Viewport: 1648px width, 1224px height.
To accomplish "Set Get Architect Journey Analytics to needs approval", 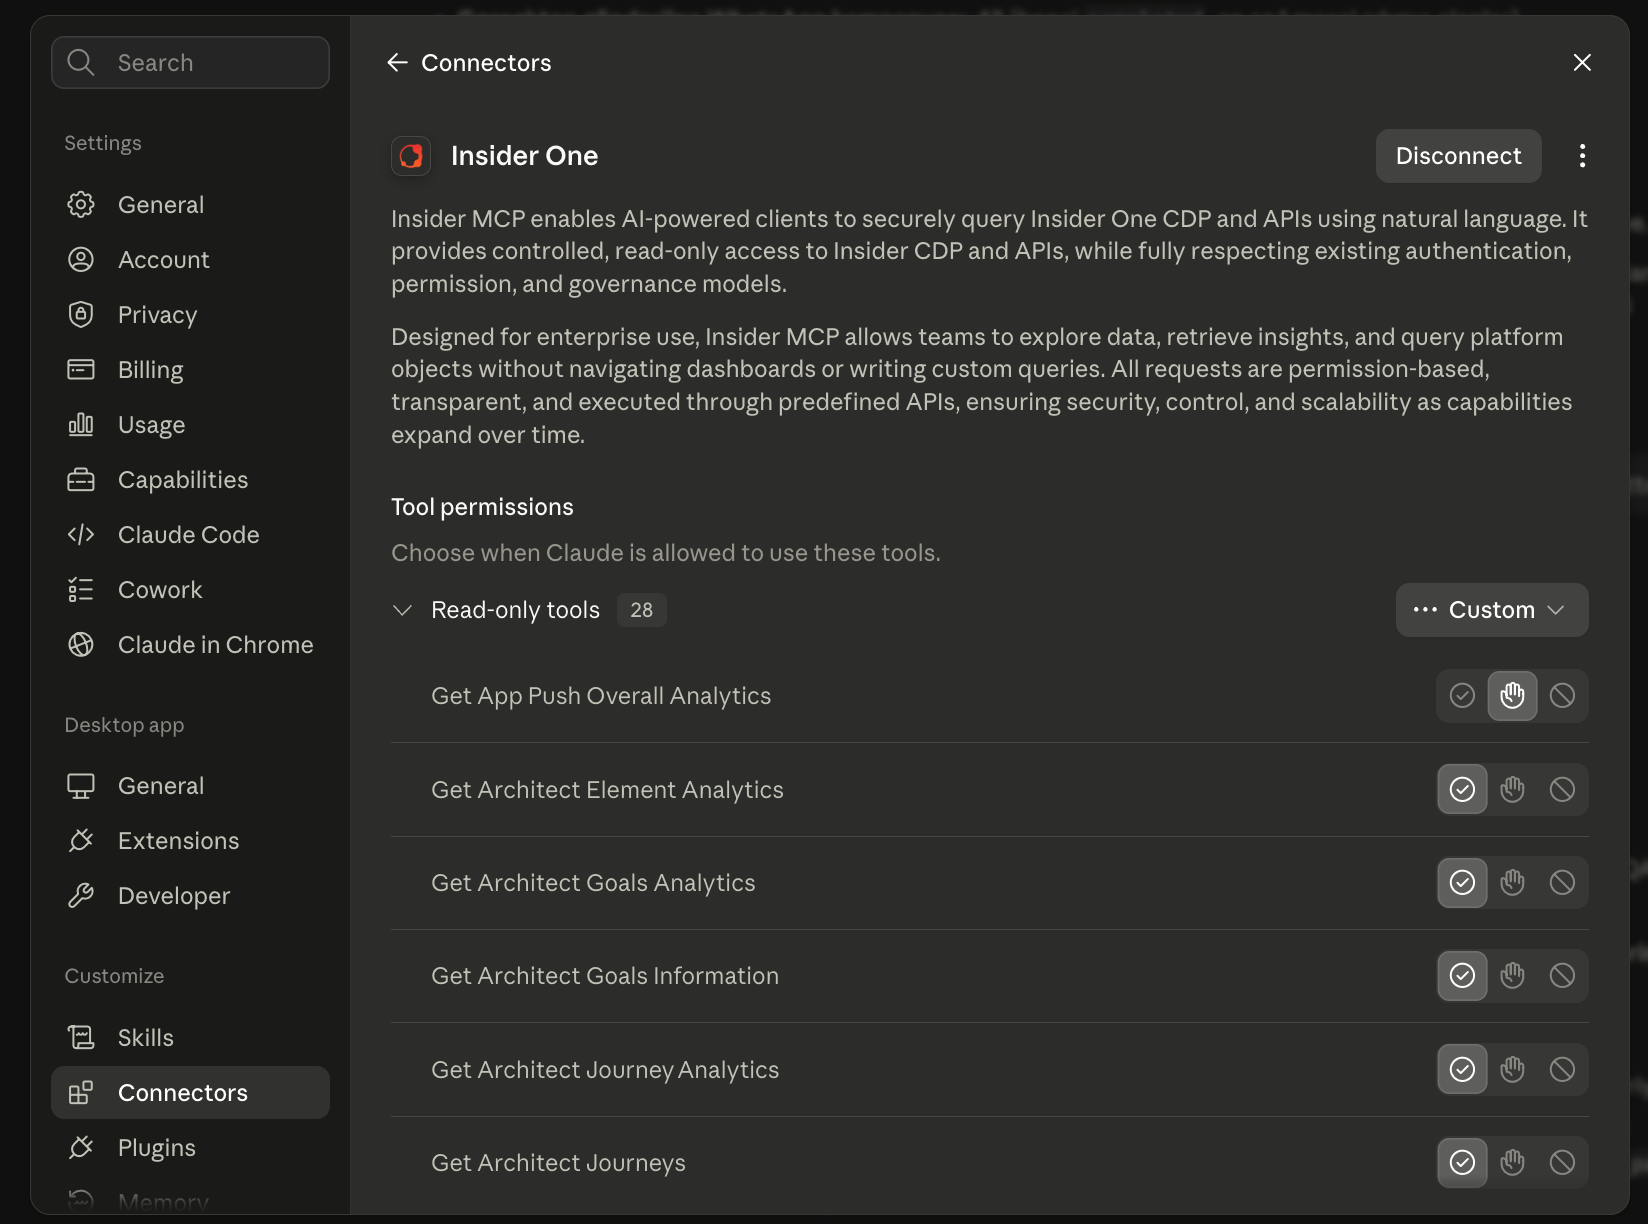I will pos(1512,1069).
